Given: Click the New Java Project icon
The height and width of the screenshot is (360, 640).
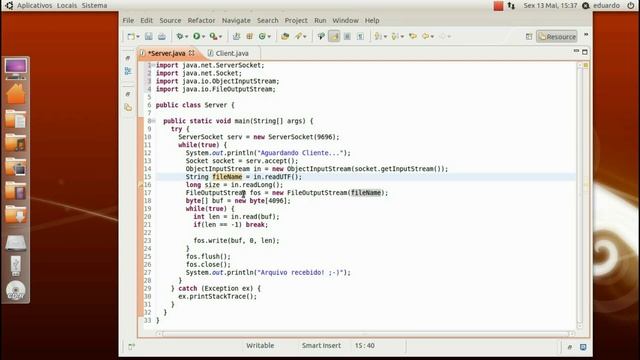Looking at the screenshot, I should [x=236, y=36].
